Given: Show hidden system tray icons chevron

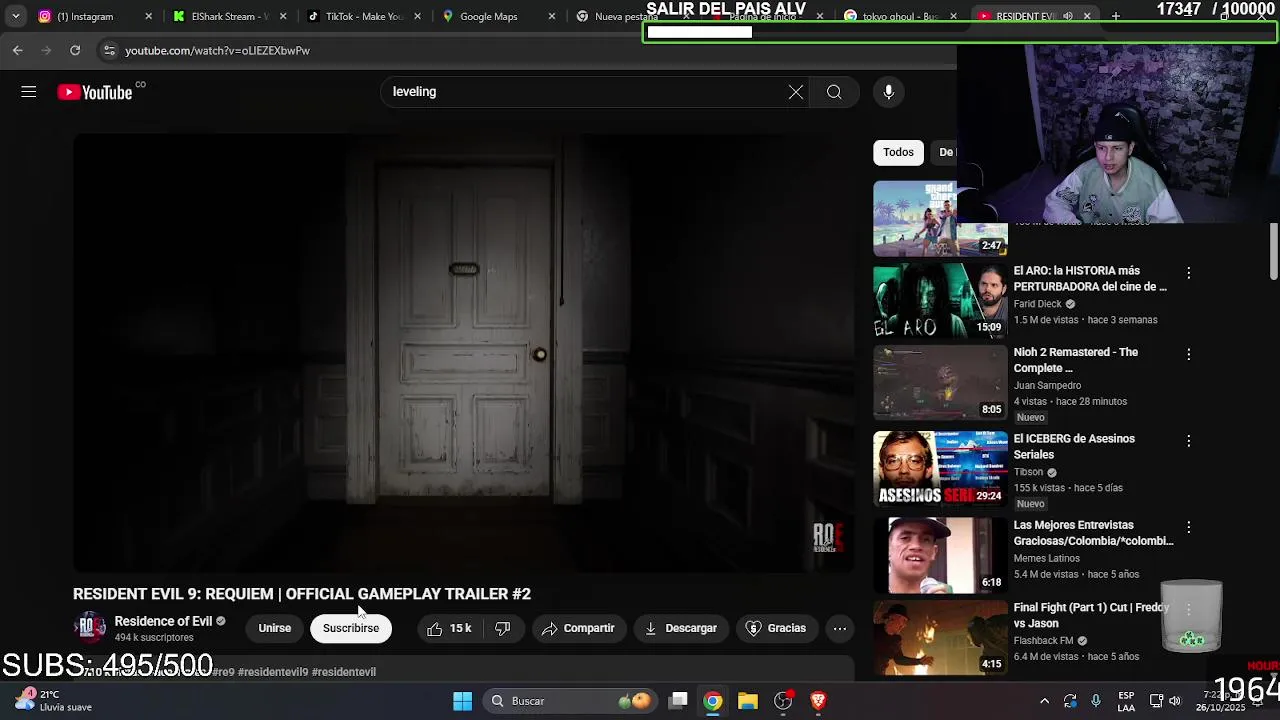Looking at the screenshot, I should pyautogui.click(x=1044, y=701).
